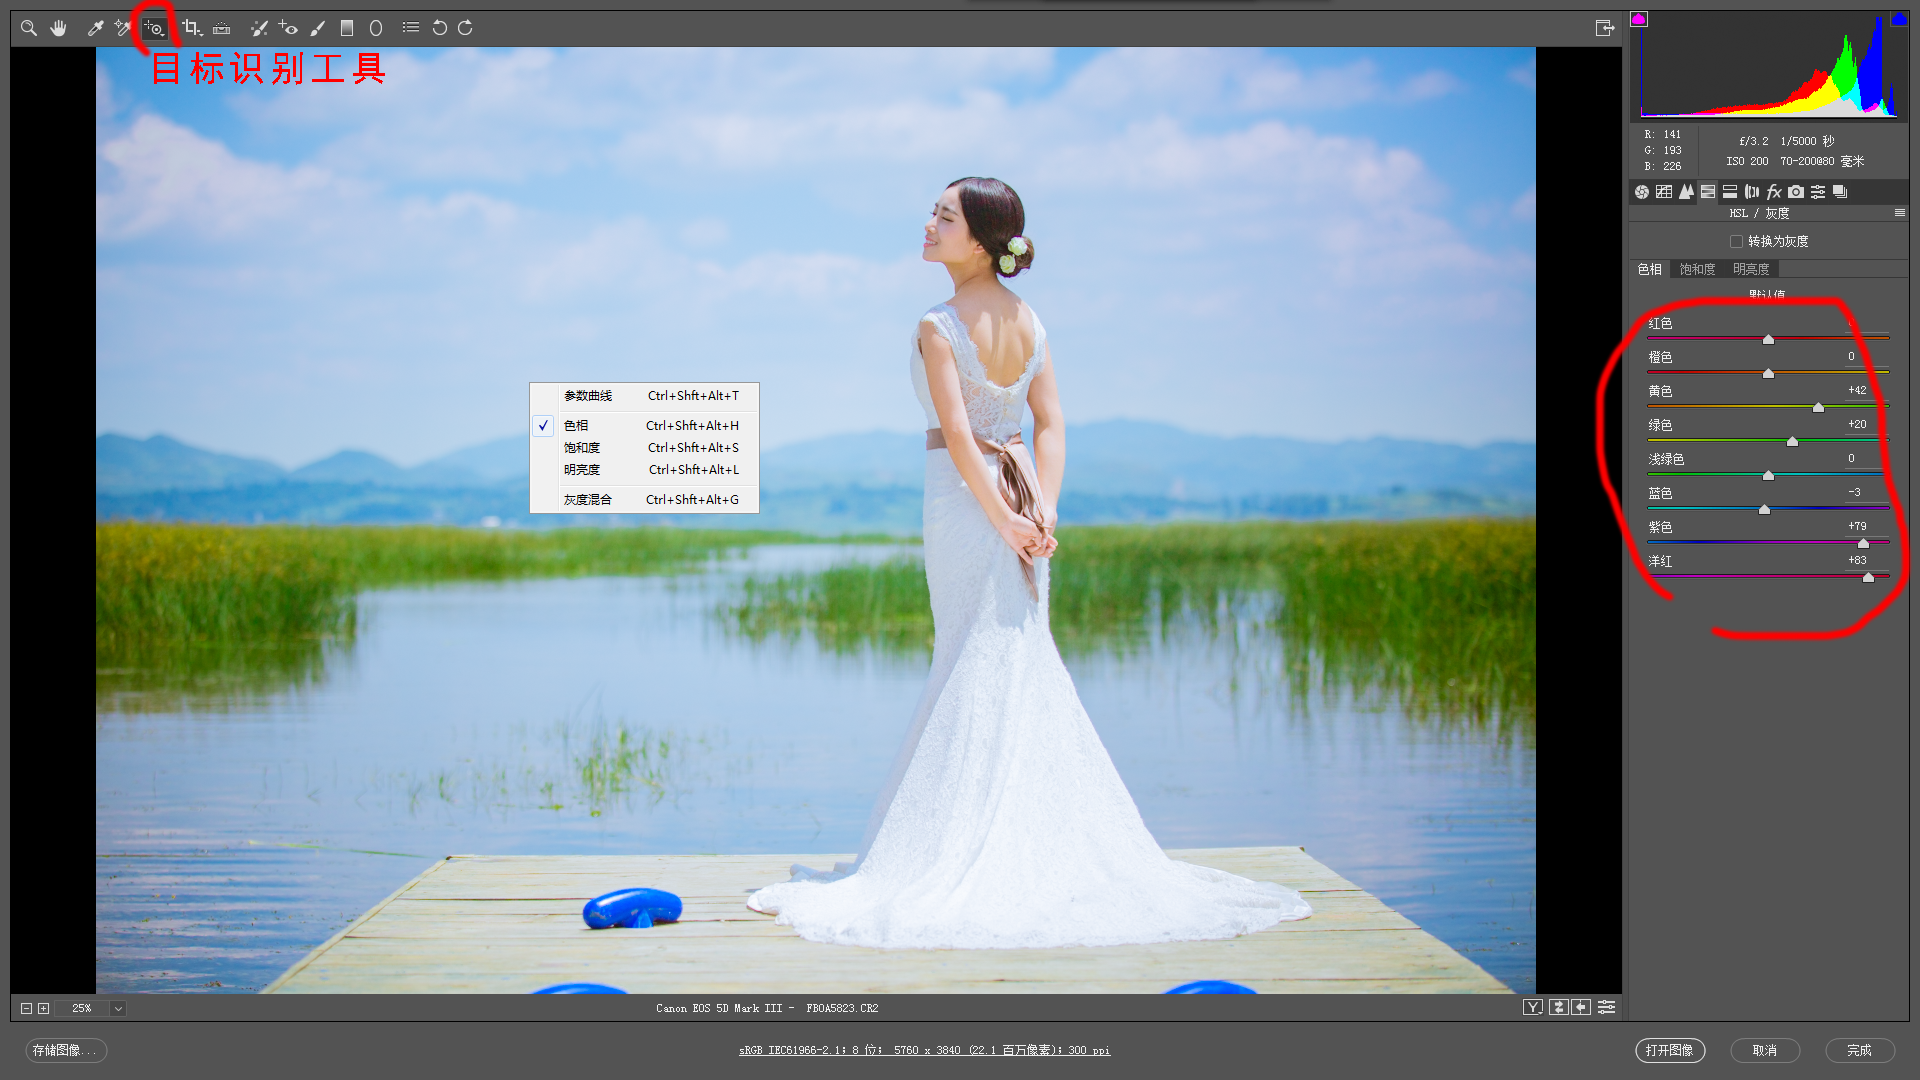Click the 蓝色 value field showing -3
Image resolution: width=1920 pixels, height=1080 pixels.
pyautogui.click(x=1866, y=493)
